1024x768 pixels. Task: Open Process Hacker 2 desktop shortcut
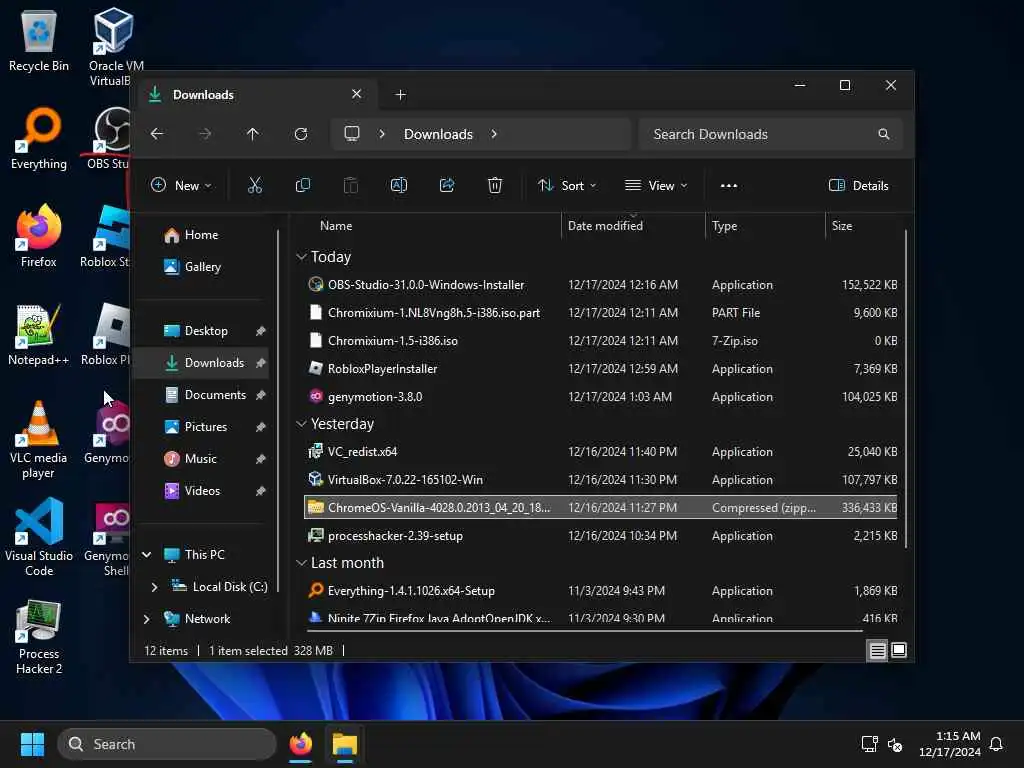(39, 637)
